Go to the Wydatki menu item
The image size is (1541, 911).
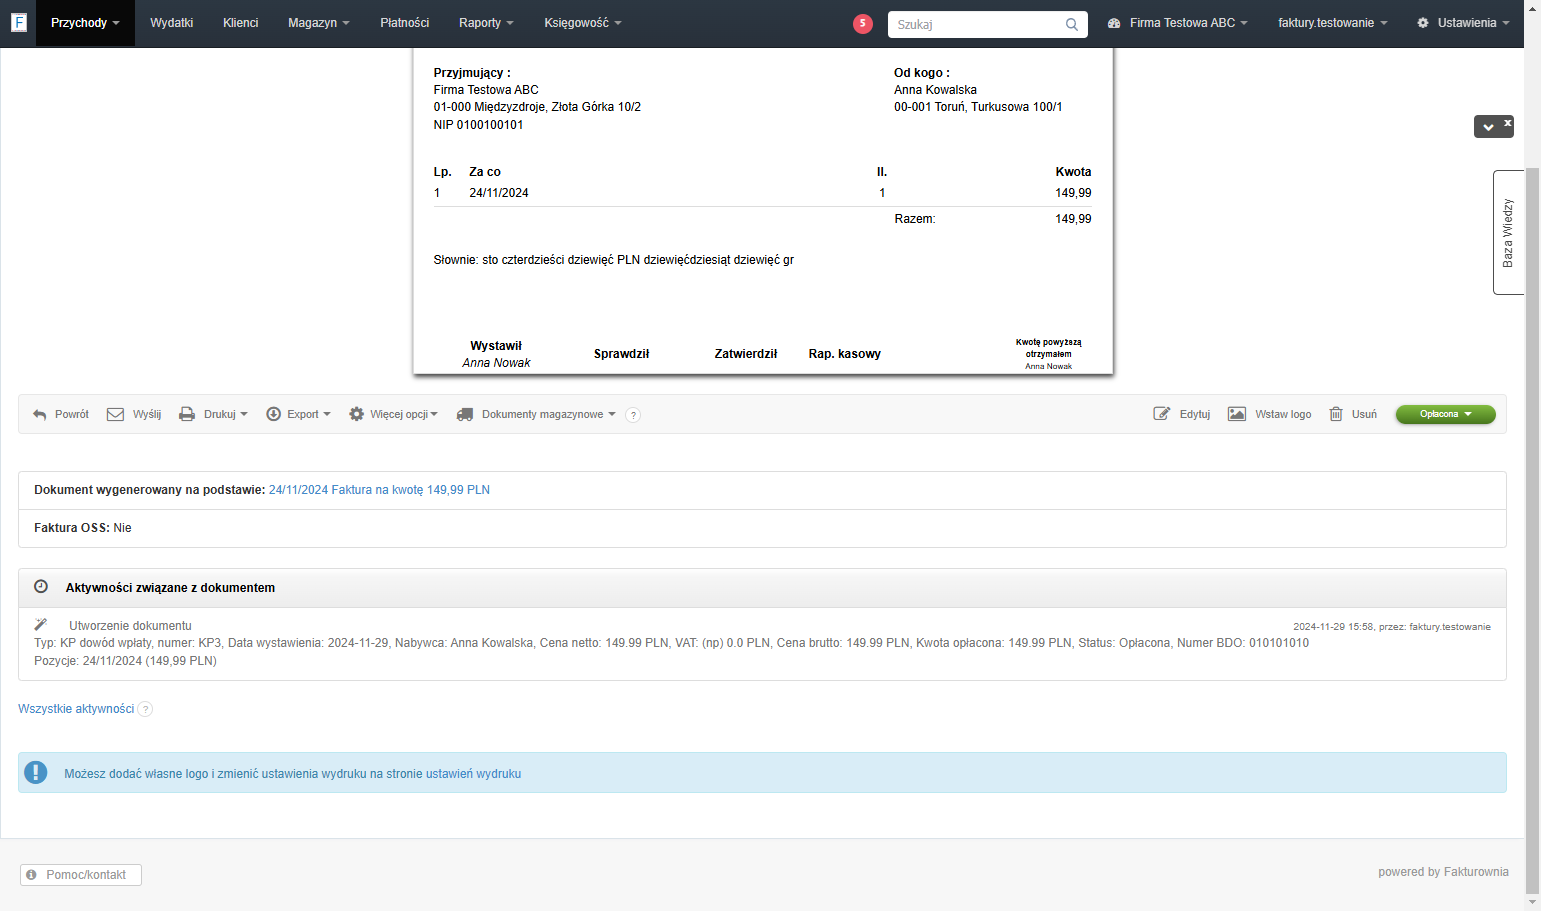tap(172, 23)
